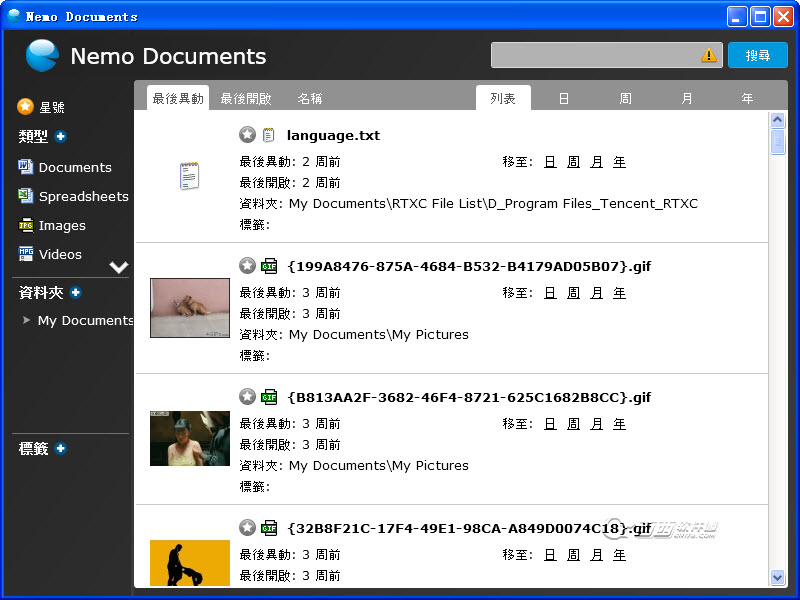Add a new folder with plus icon

[x=76, y=292]
